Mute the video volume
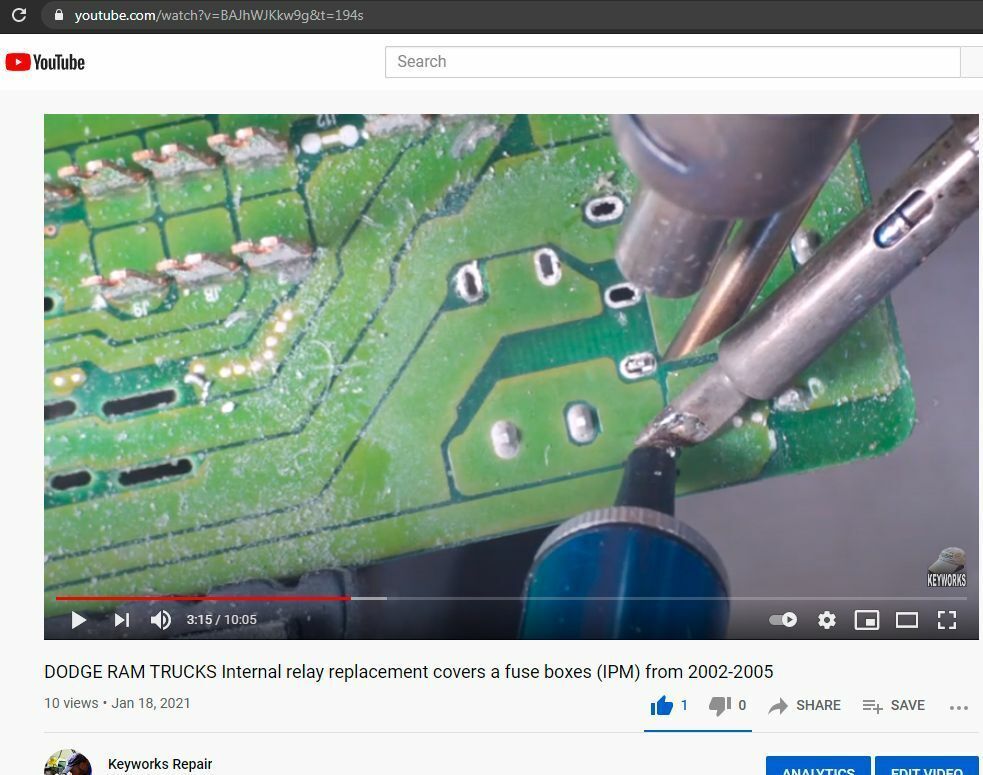Image resolution: width=983 pixels, height=775 pixels. 161,620
